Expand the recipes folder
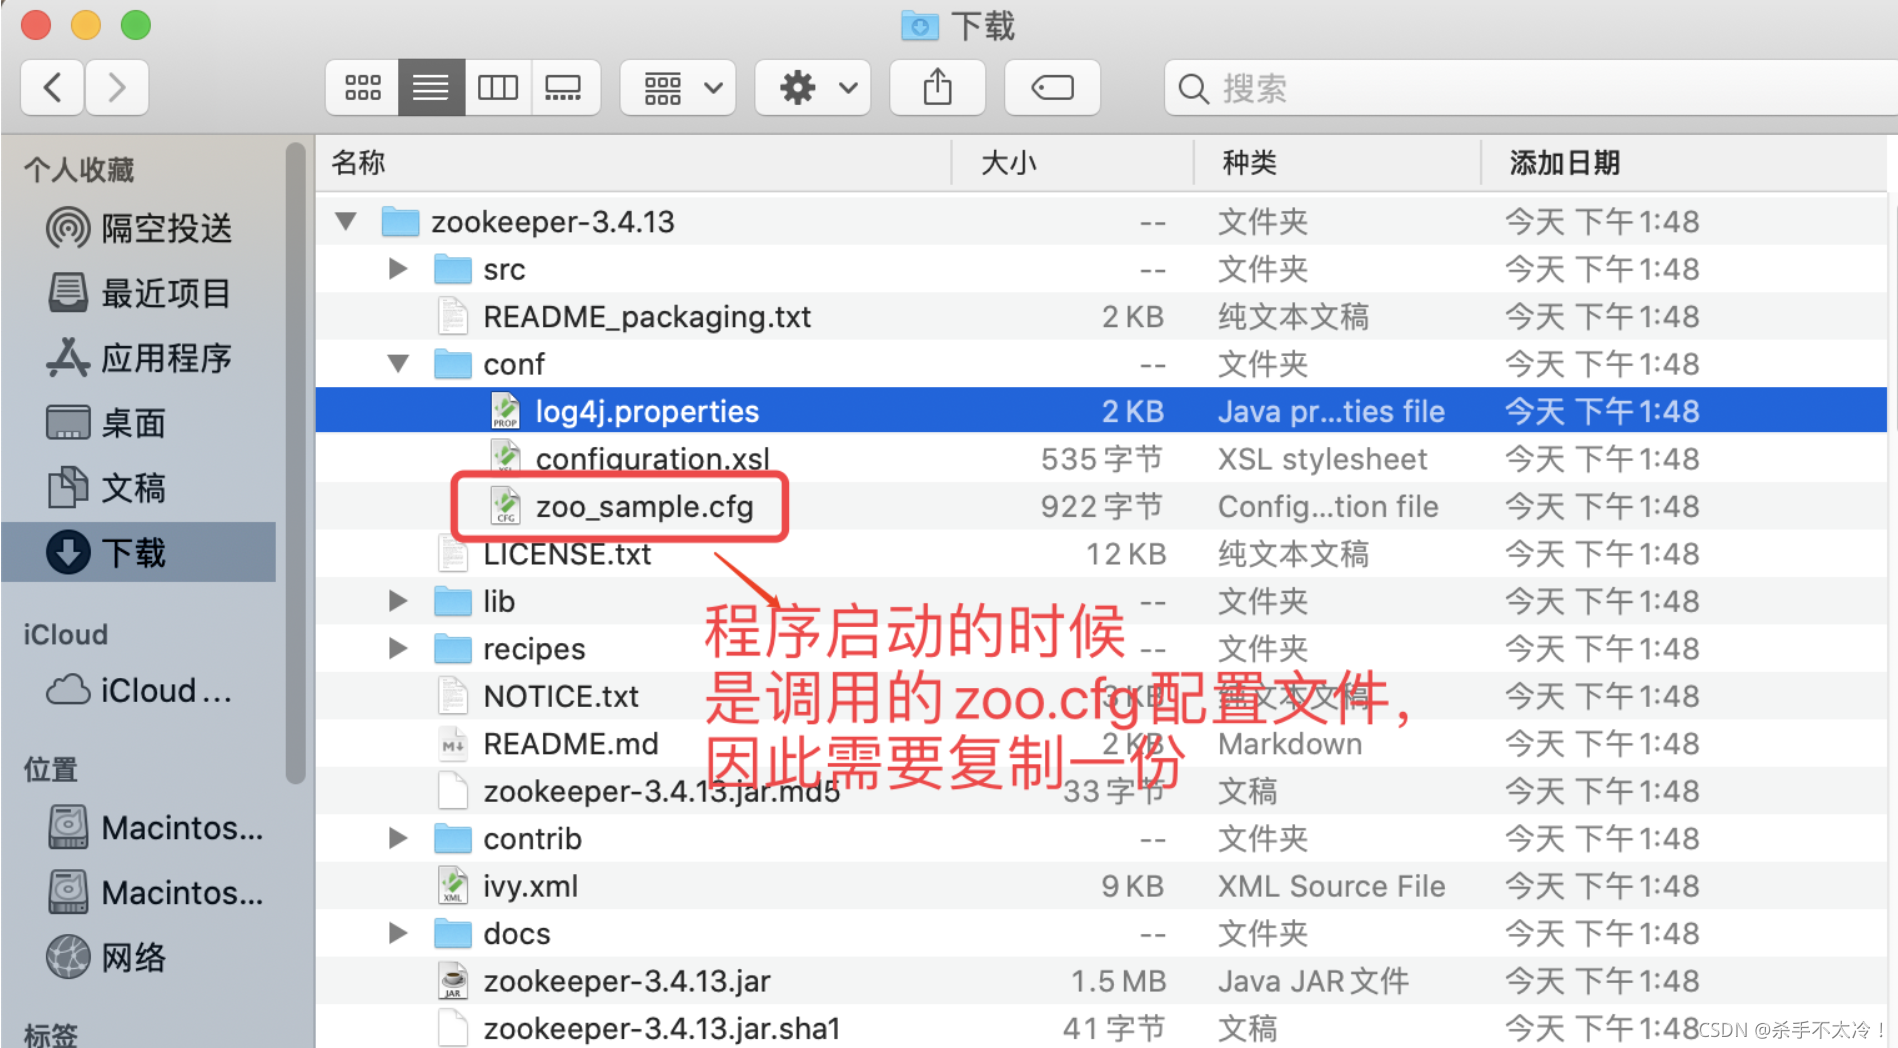This screenshot has height=1048, width=1898. tap(398, 648)
